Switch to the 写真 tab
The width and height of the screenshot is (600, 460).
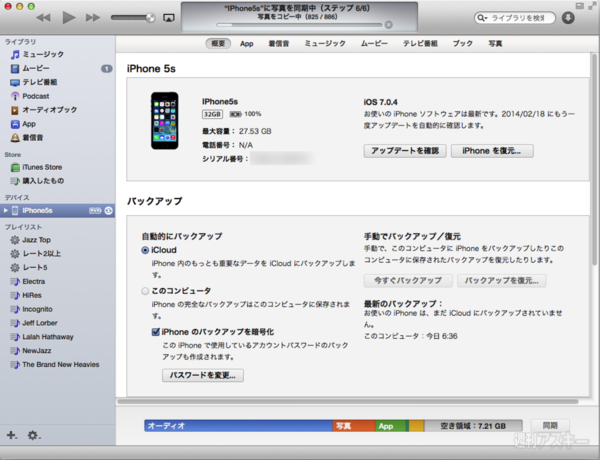[x=495, y=44]
